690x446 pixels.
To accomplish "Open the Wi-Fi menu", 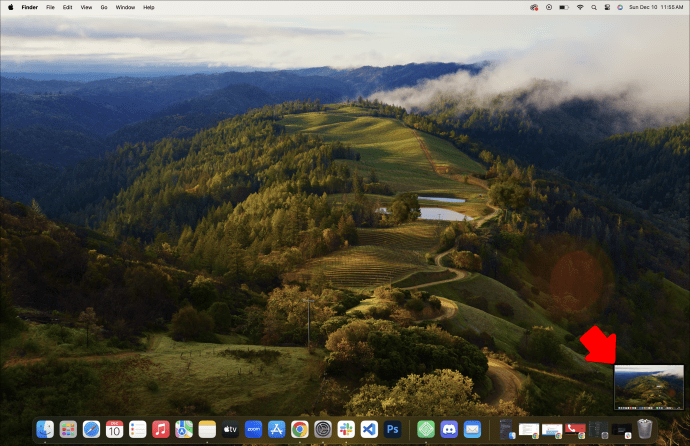I will (x=580, y=7).
